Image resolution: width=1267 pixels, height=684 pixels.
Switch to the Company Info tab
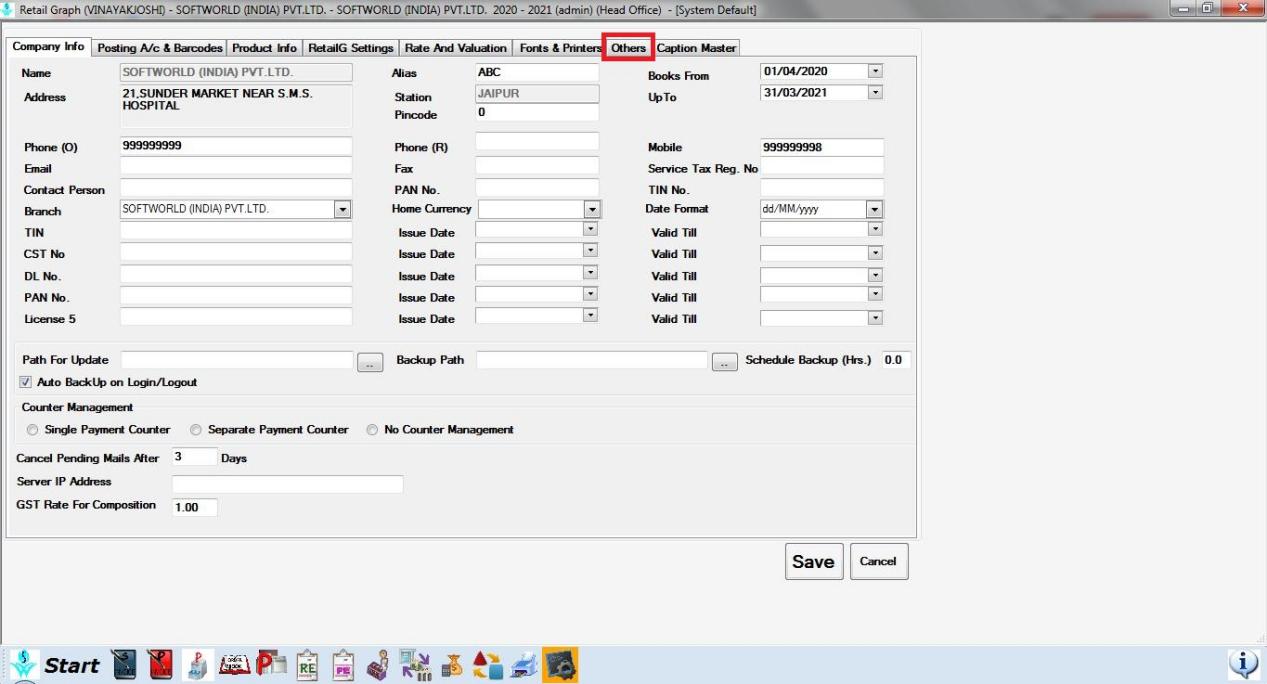point(49,47)
